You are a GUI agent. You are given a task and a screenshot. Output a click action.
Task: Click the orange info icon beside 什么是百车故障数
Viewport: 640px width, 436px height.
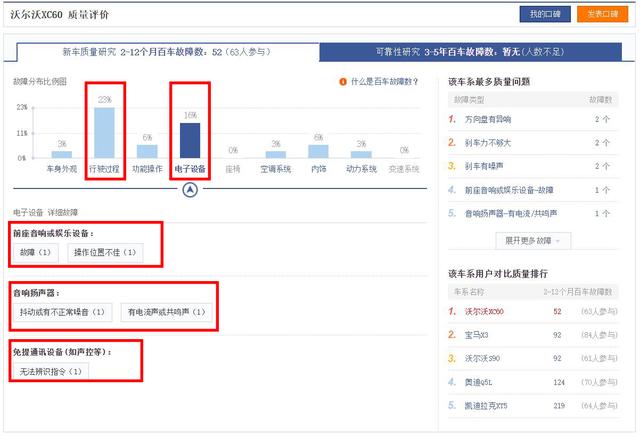(x=343, y=82)
